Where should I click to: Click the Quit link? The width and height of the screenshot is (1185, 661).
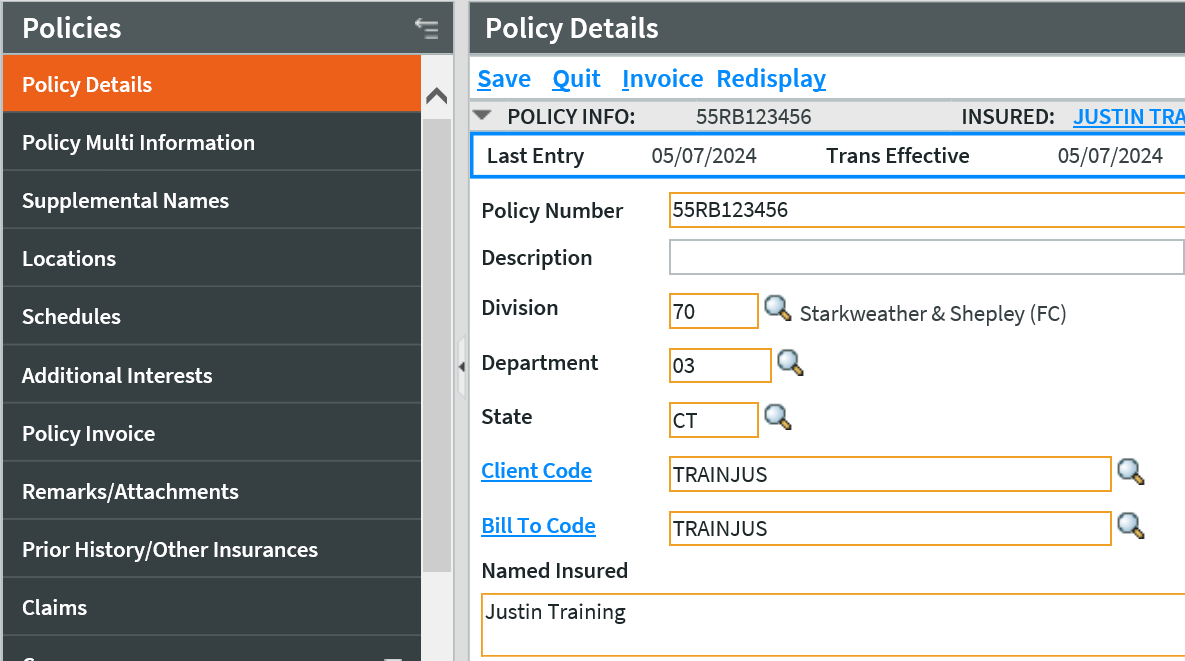tap(576, 79)
